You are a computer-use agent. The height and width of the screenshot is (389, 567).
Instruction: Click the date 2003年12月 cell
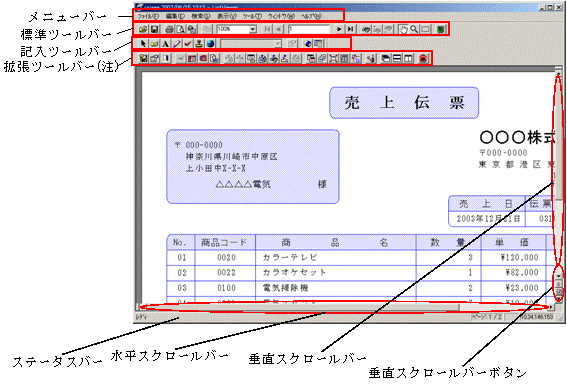[x=487, y=219]
